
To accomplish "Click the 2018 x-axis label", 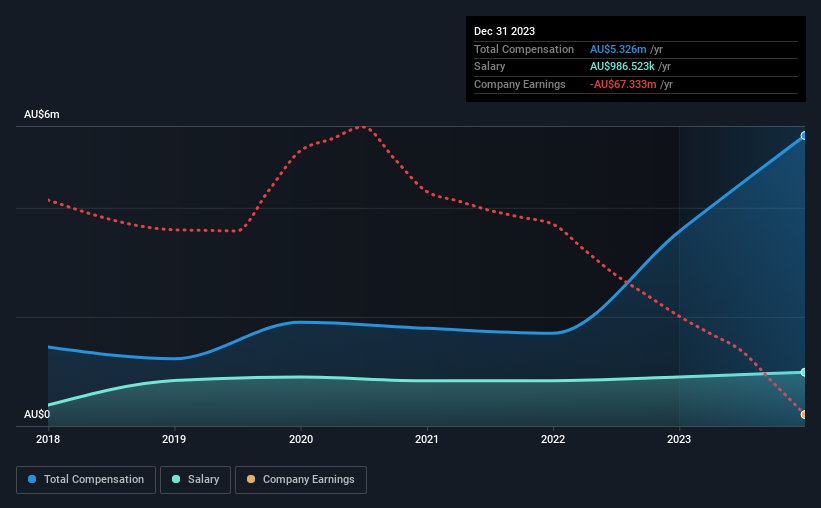I will click(48, 439).
